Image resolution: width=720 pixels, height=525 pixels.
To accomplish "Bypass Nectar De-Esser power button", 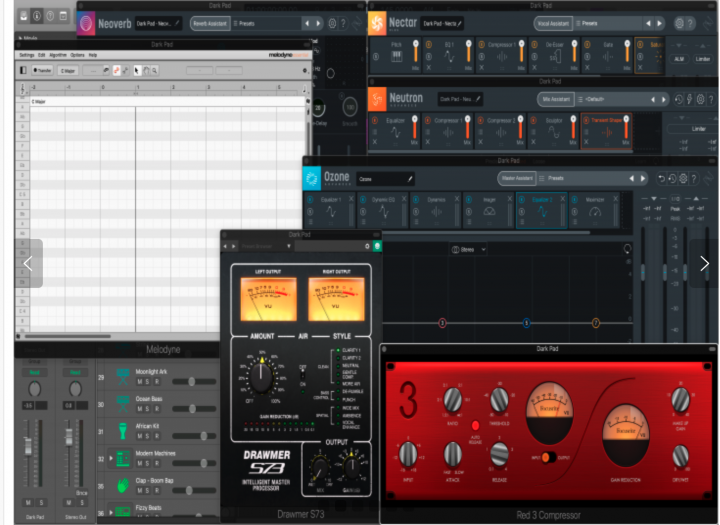I will (x=534, y=45).
